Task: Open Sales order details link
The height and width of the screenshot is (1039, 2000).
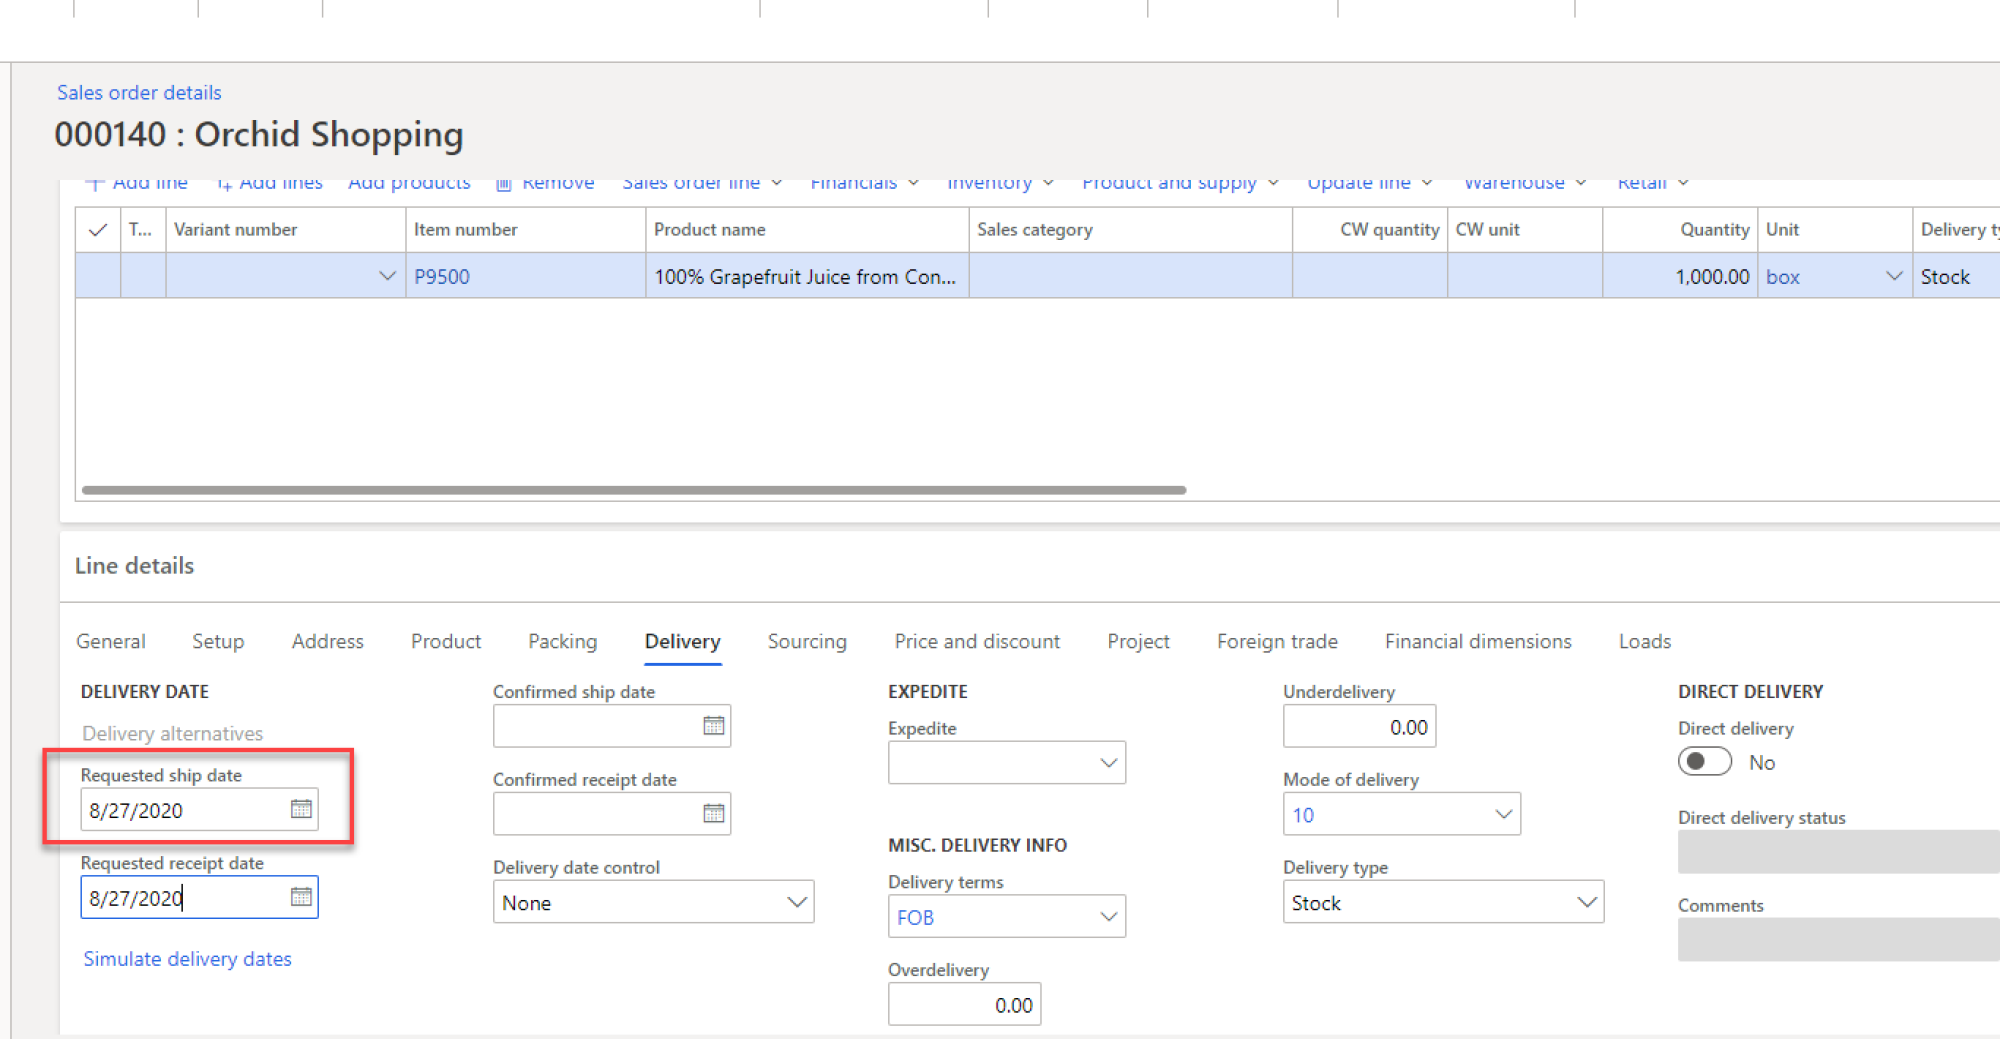Action: 139,92
